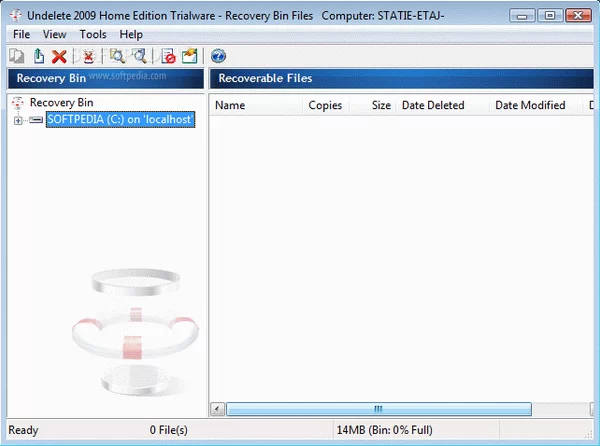Click the 0 File(s) status bar text
The height and width of the screenshot is (446, 600).
coord(169,430)
